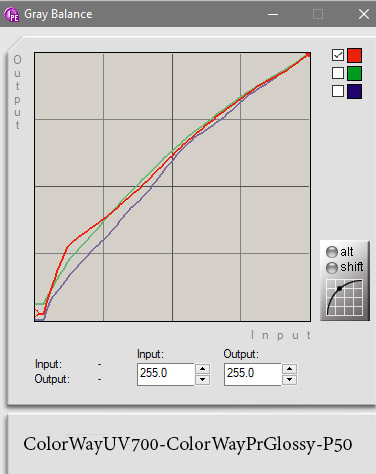Viewport: 376px width, 474px height.
Task: Increase the Input value with up arrow
Action: click(x=202, y=369)
